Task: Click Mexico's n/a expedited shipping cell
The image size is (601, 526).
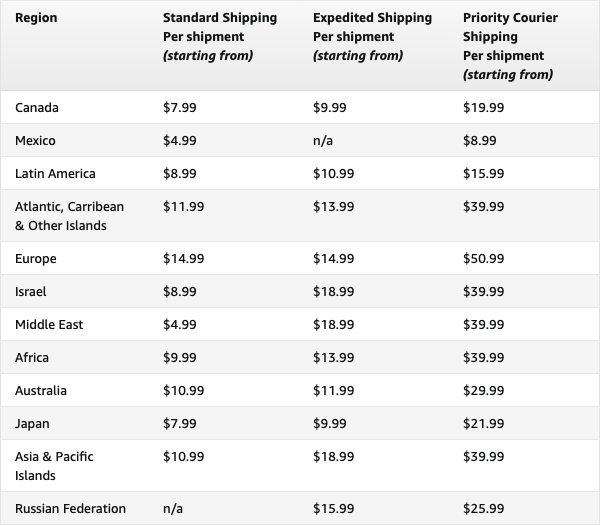Action: pos(323,140)
